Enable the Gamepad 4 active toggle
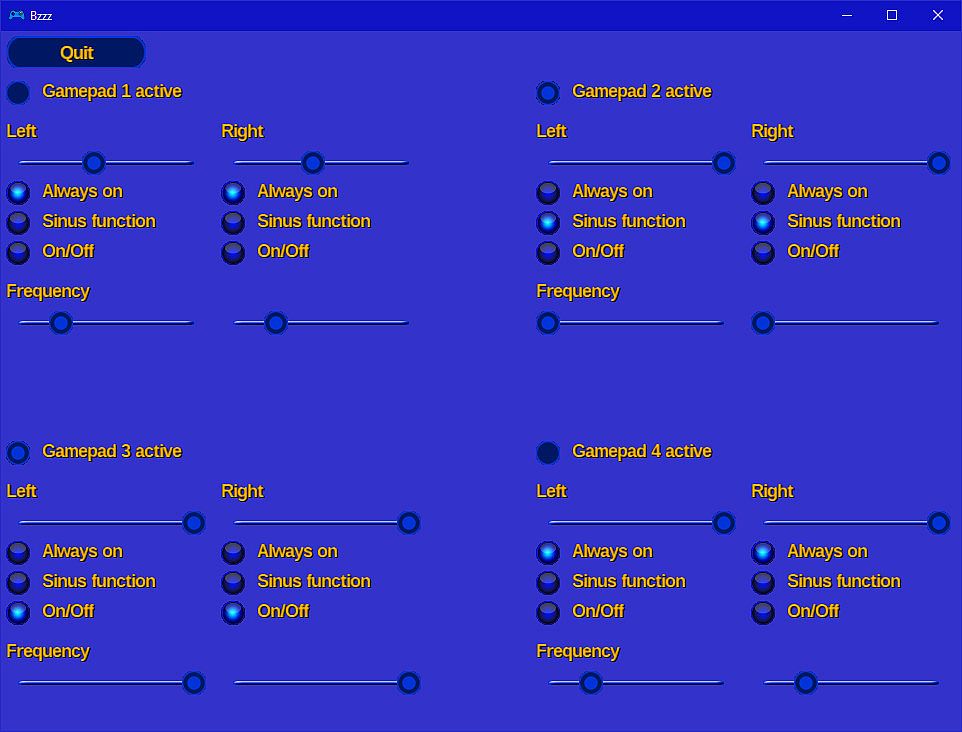This screenshot has width=962, height=732. pyautogui.click(x=548, y=453)
